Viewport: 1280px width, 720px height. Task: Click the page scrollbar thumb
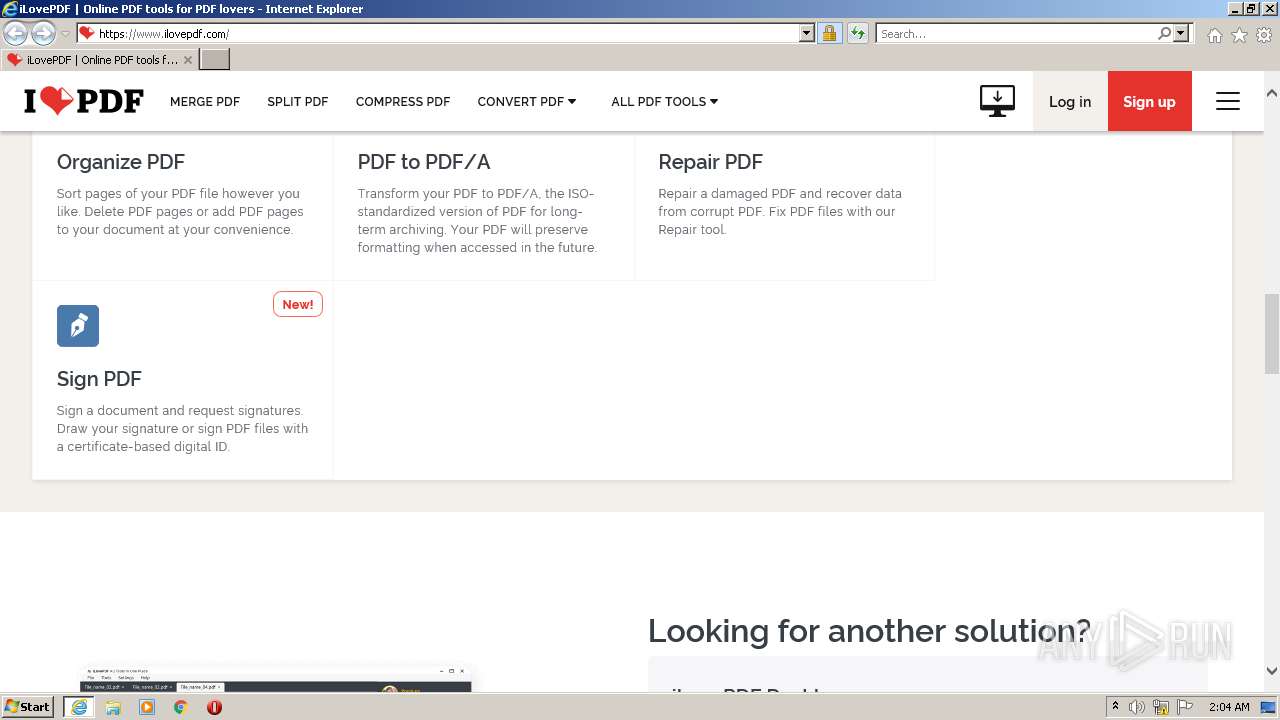pyautogui.click(x=1272, y=333)
